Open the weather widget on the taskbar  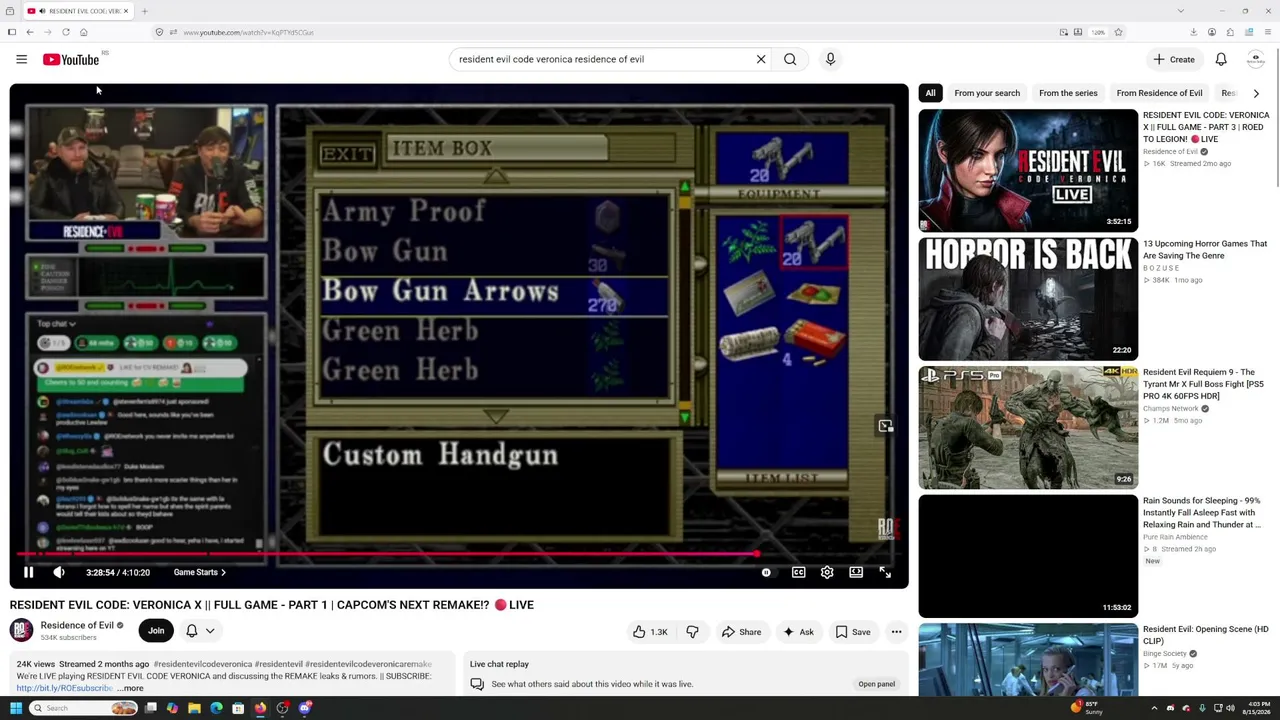[x=1086, y=708]
